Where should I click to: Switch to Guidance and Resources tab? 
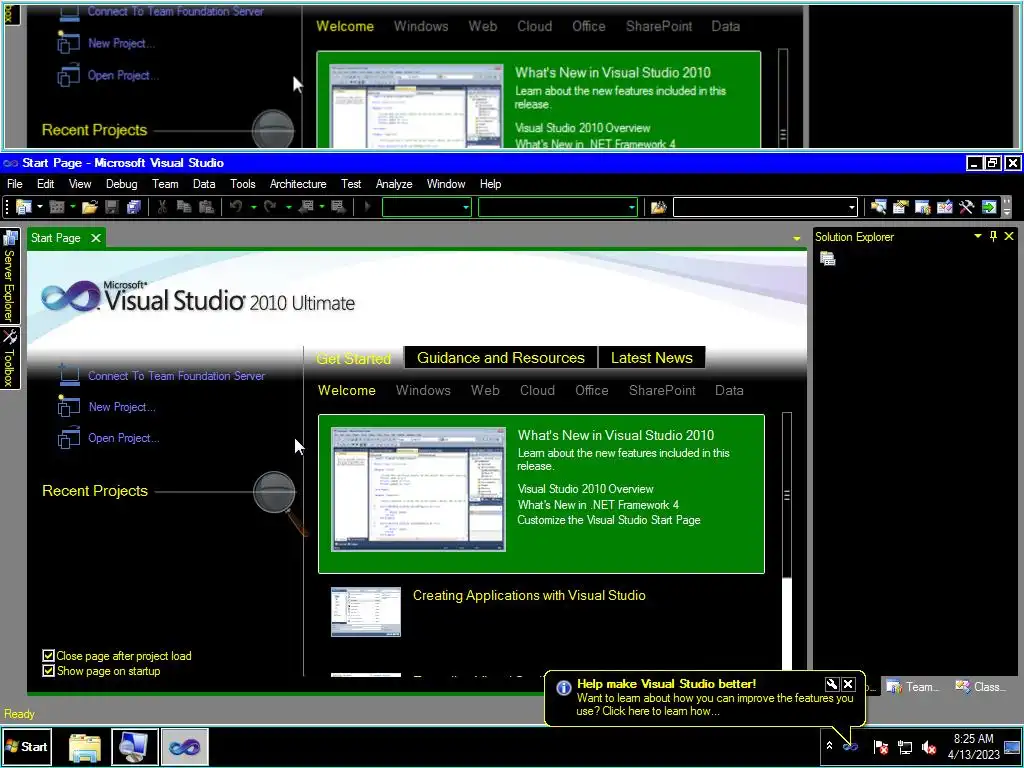[x=501, y=358]
